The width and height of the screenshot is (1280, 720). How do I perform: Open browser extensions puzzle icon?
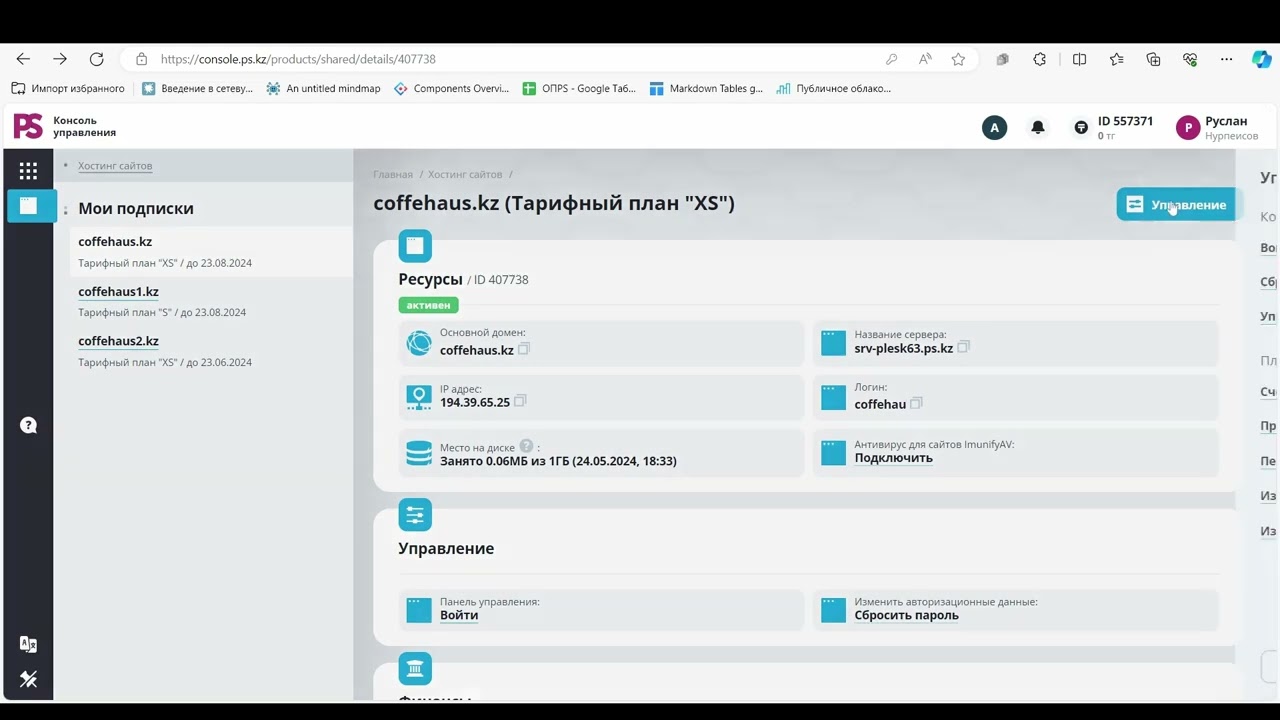pyautogui.click(x=1040, y=59)
